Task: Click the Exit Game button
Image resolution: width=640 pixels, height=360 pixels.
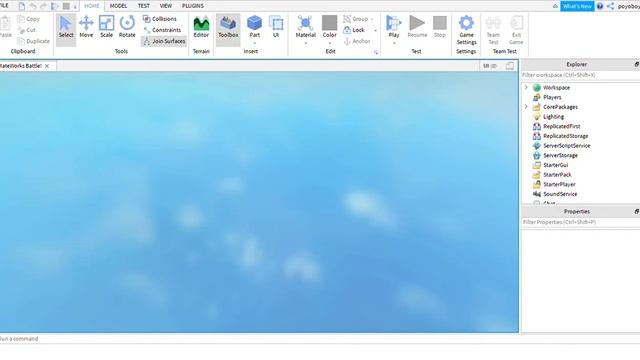Action: pyautogui.click(x=516, y=30)
